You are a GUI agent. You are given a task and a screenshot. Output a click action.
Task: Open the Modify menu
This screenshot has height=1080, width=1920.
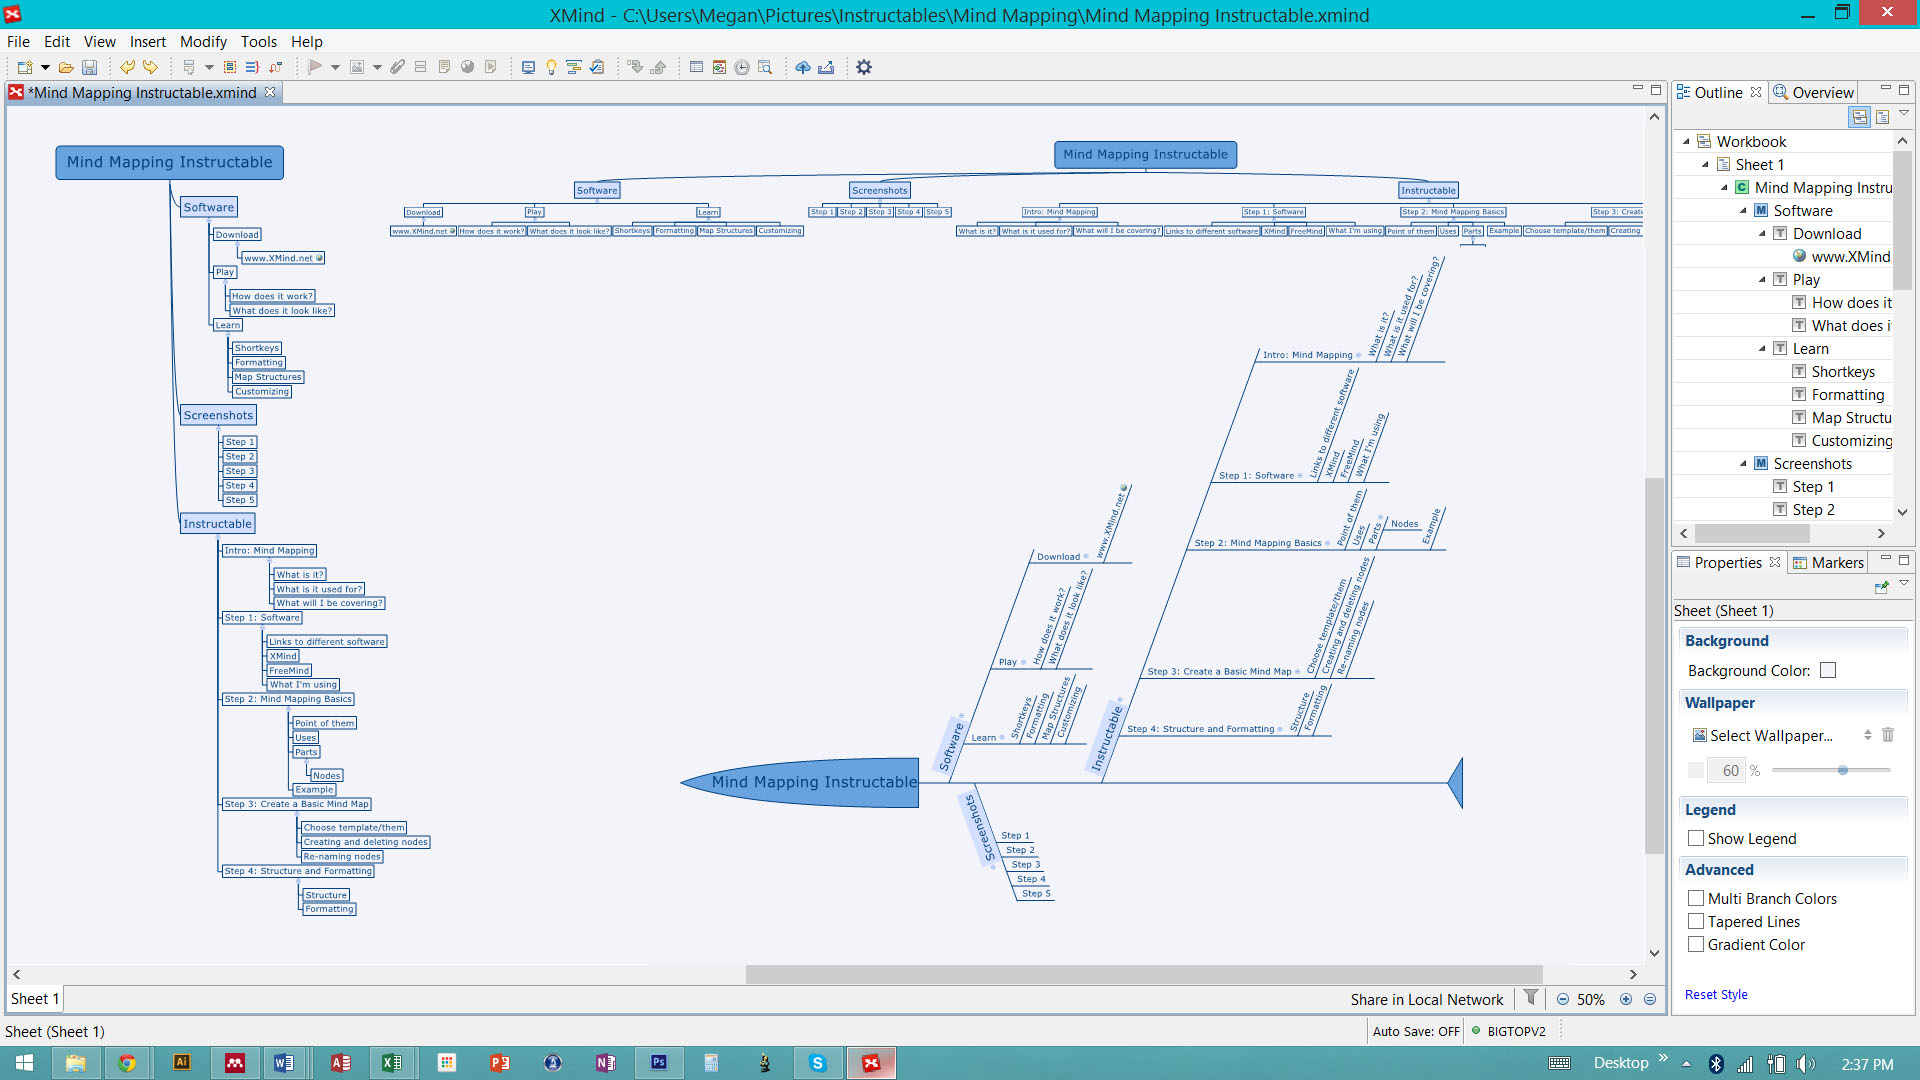[x=203, y=41]
